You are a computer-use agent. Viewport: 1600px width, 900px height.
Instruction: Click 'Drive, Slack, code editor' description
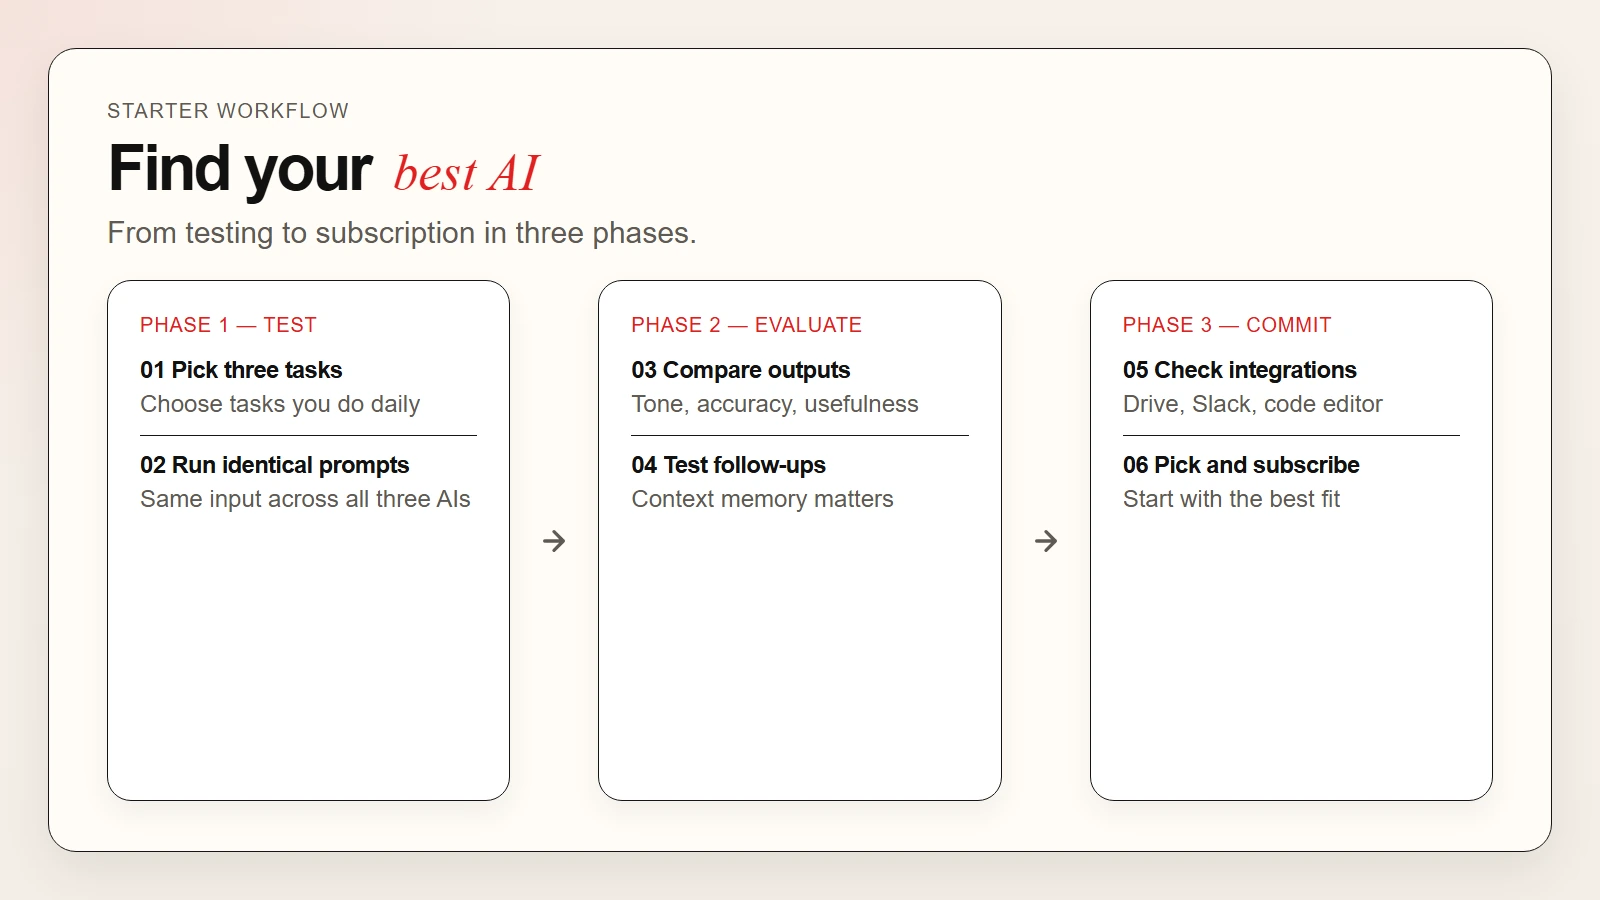click(1253, 404)
